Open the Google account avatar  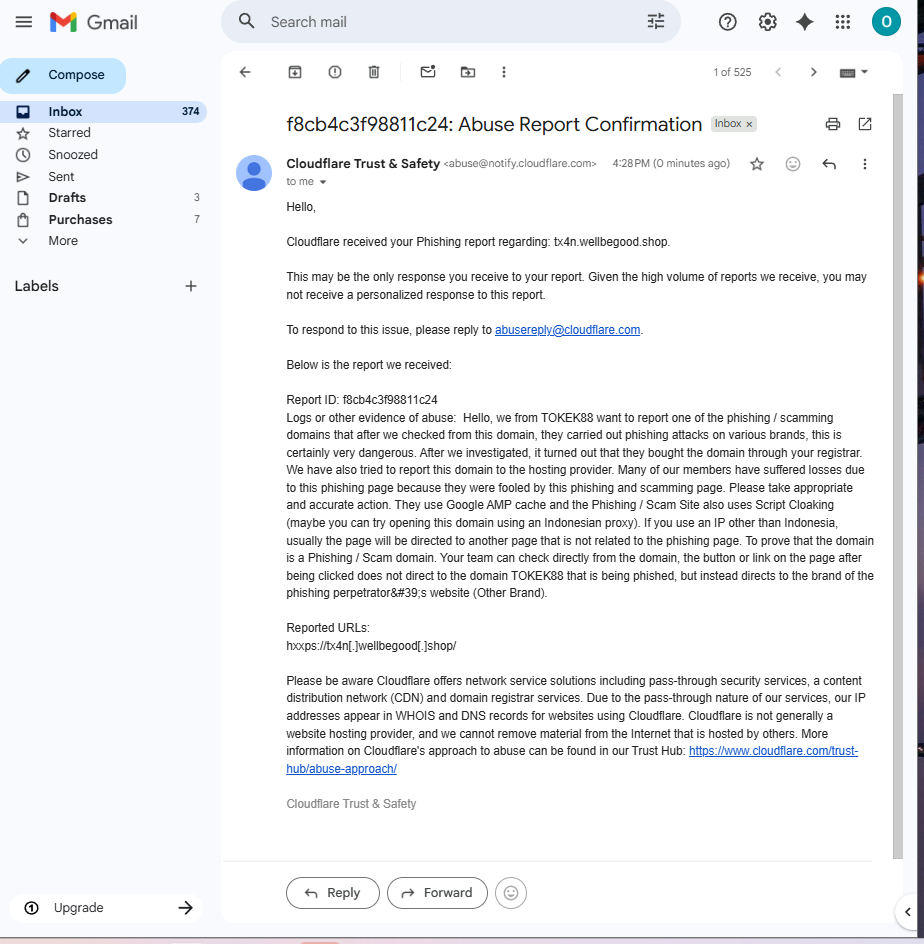pyautogui.click(x=886, y=22)
